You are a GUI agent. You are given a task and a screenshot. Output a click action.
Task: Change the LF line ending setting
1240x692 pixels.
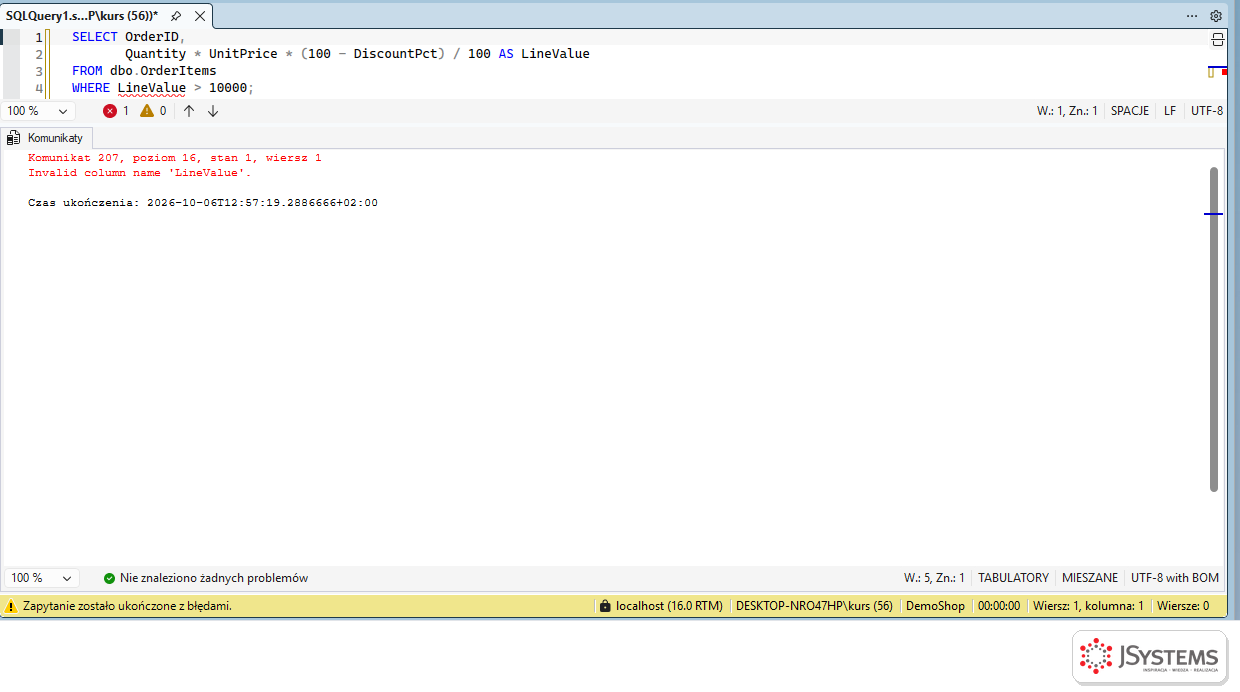1170,111
